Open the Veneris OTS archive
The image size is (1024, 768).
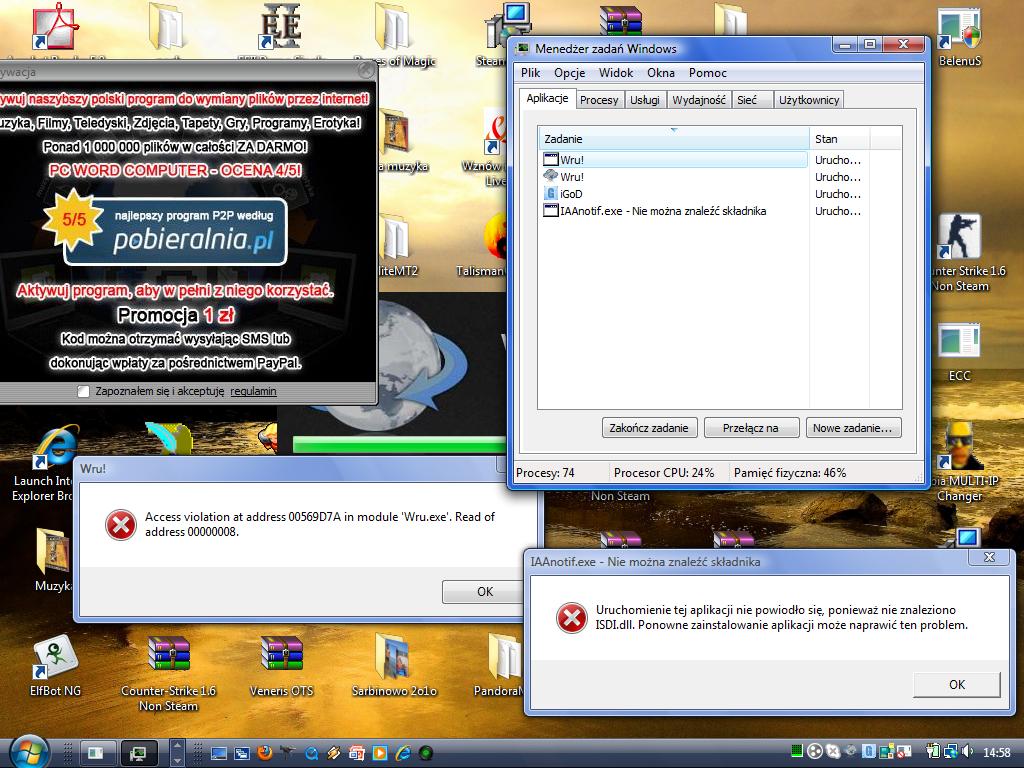[281, 665]
